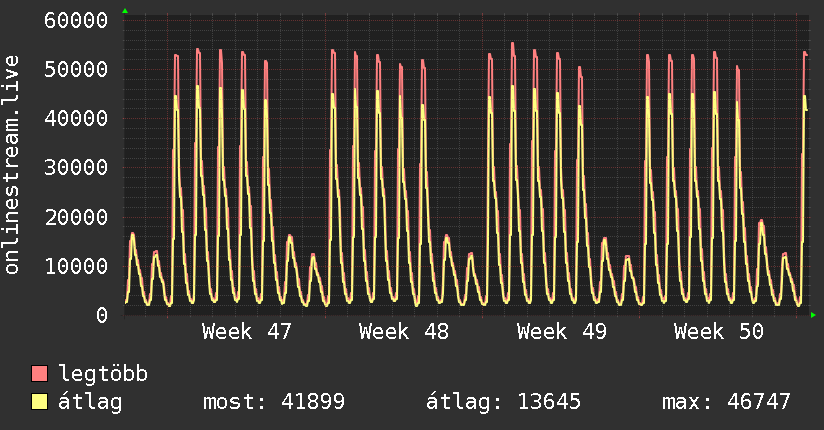The height and width of the screenshot is (430, 824).
Task: Click the 50000 y-axis label
Action: click(x=76, y=69)
